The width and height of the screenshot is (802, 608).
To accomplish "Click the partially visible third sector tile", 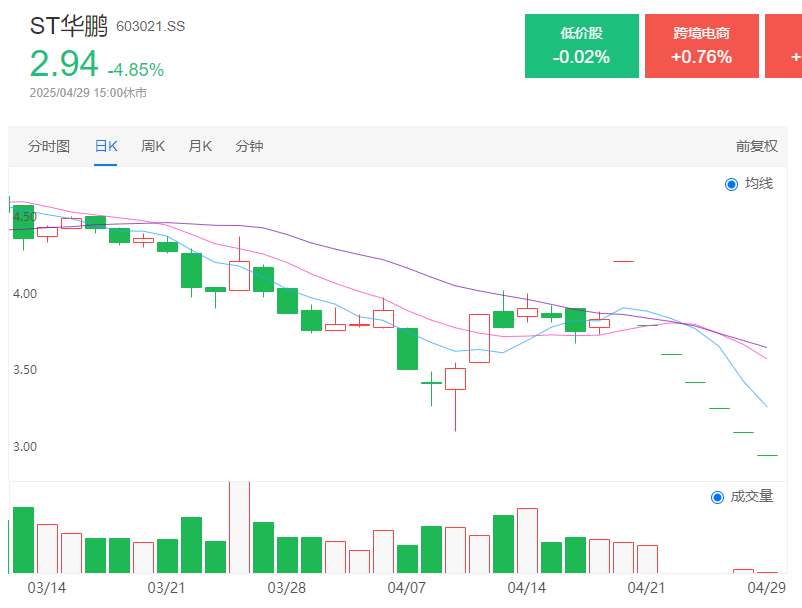I will 784,46.
